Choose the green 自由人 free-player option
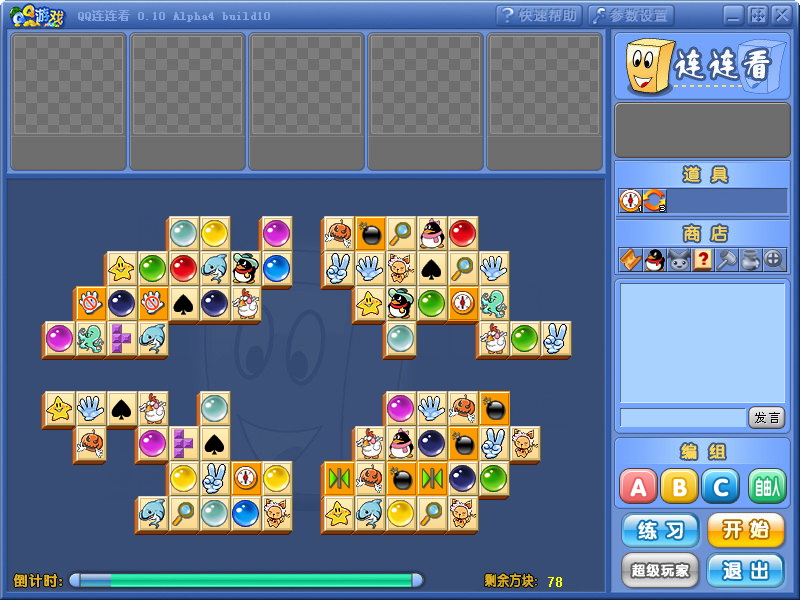The image size is (800, 600). [x=767, y=487]
